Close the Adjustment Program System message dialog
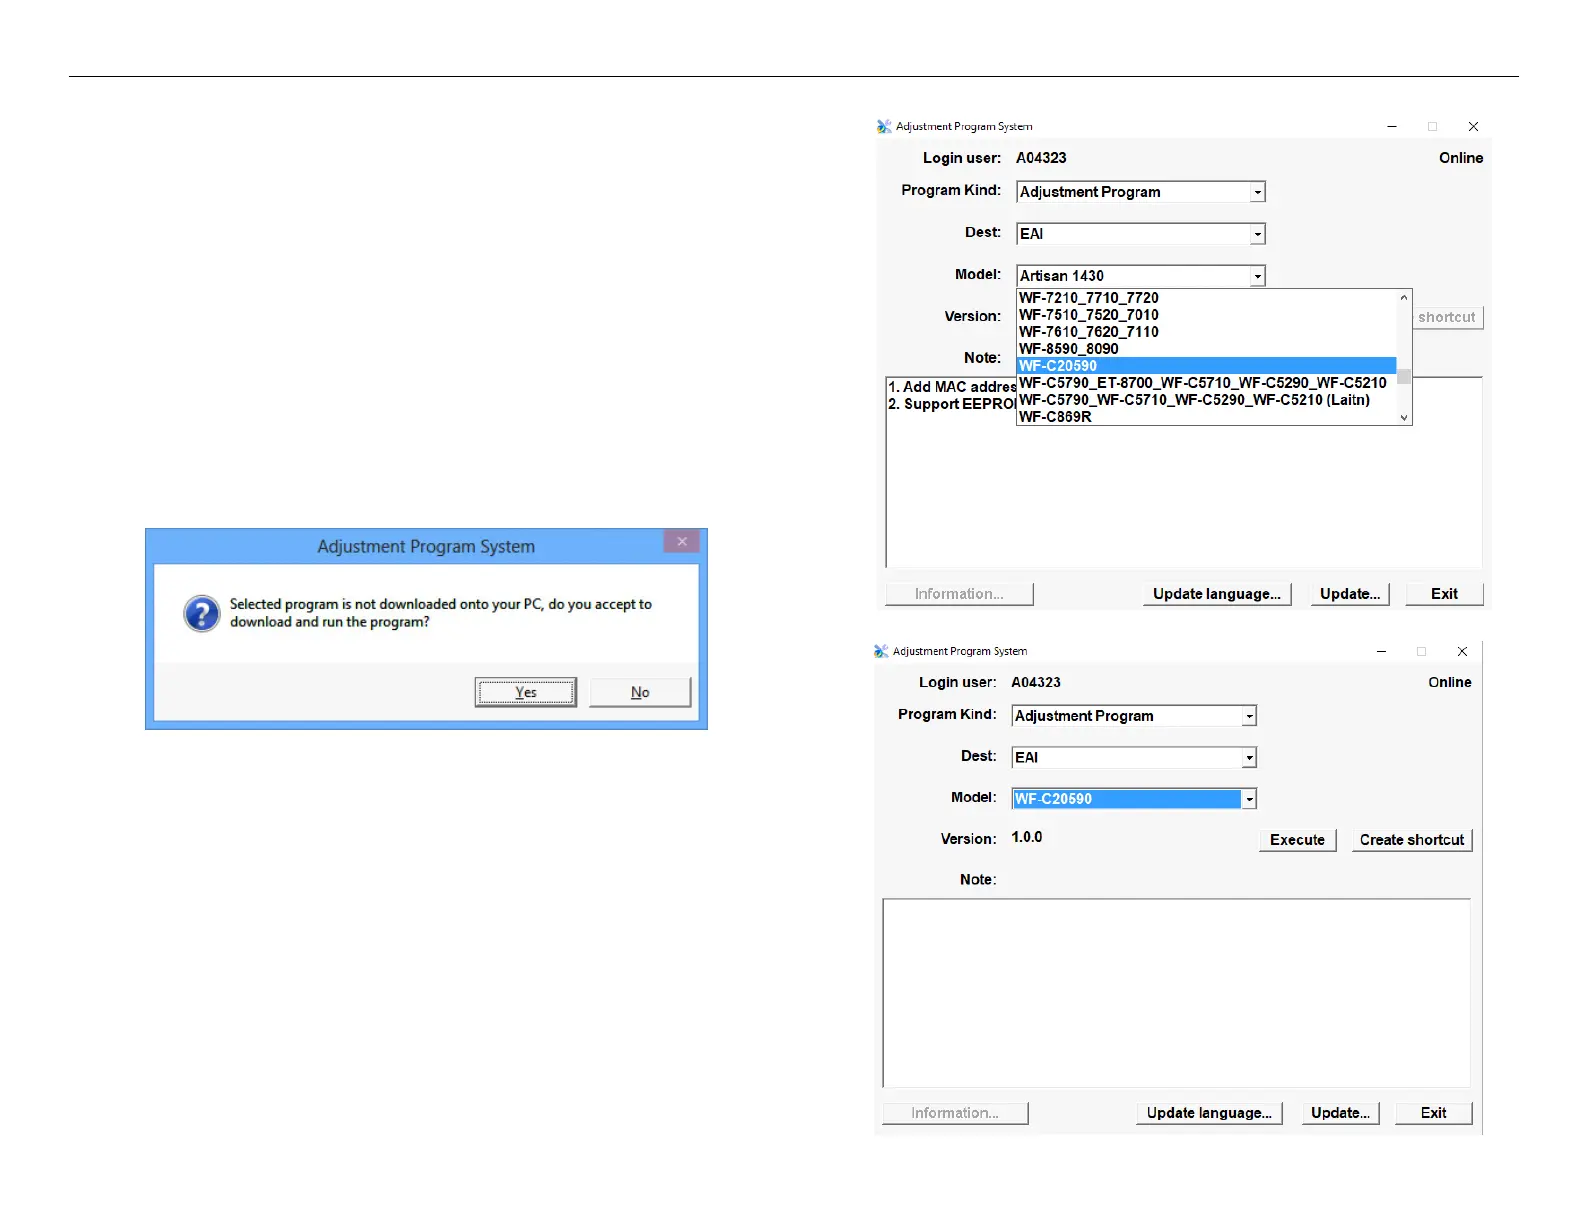The height and width of the screenshot is (1224, 1584). (x=682, y=541)
